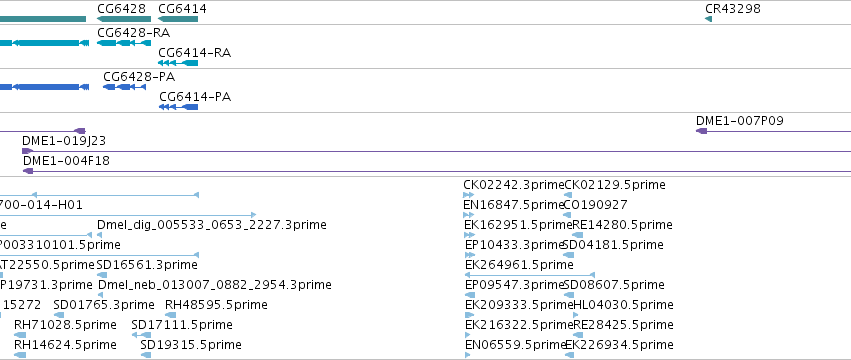Select the CG6414-RA transcript glyph
Screen dimensions: 851x360
pos(178,63)
